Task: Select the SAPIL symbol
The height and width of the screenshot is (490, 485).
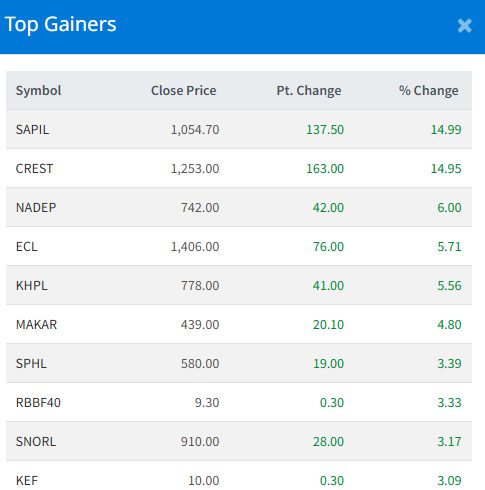Action: tap(32, 129)
